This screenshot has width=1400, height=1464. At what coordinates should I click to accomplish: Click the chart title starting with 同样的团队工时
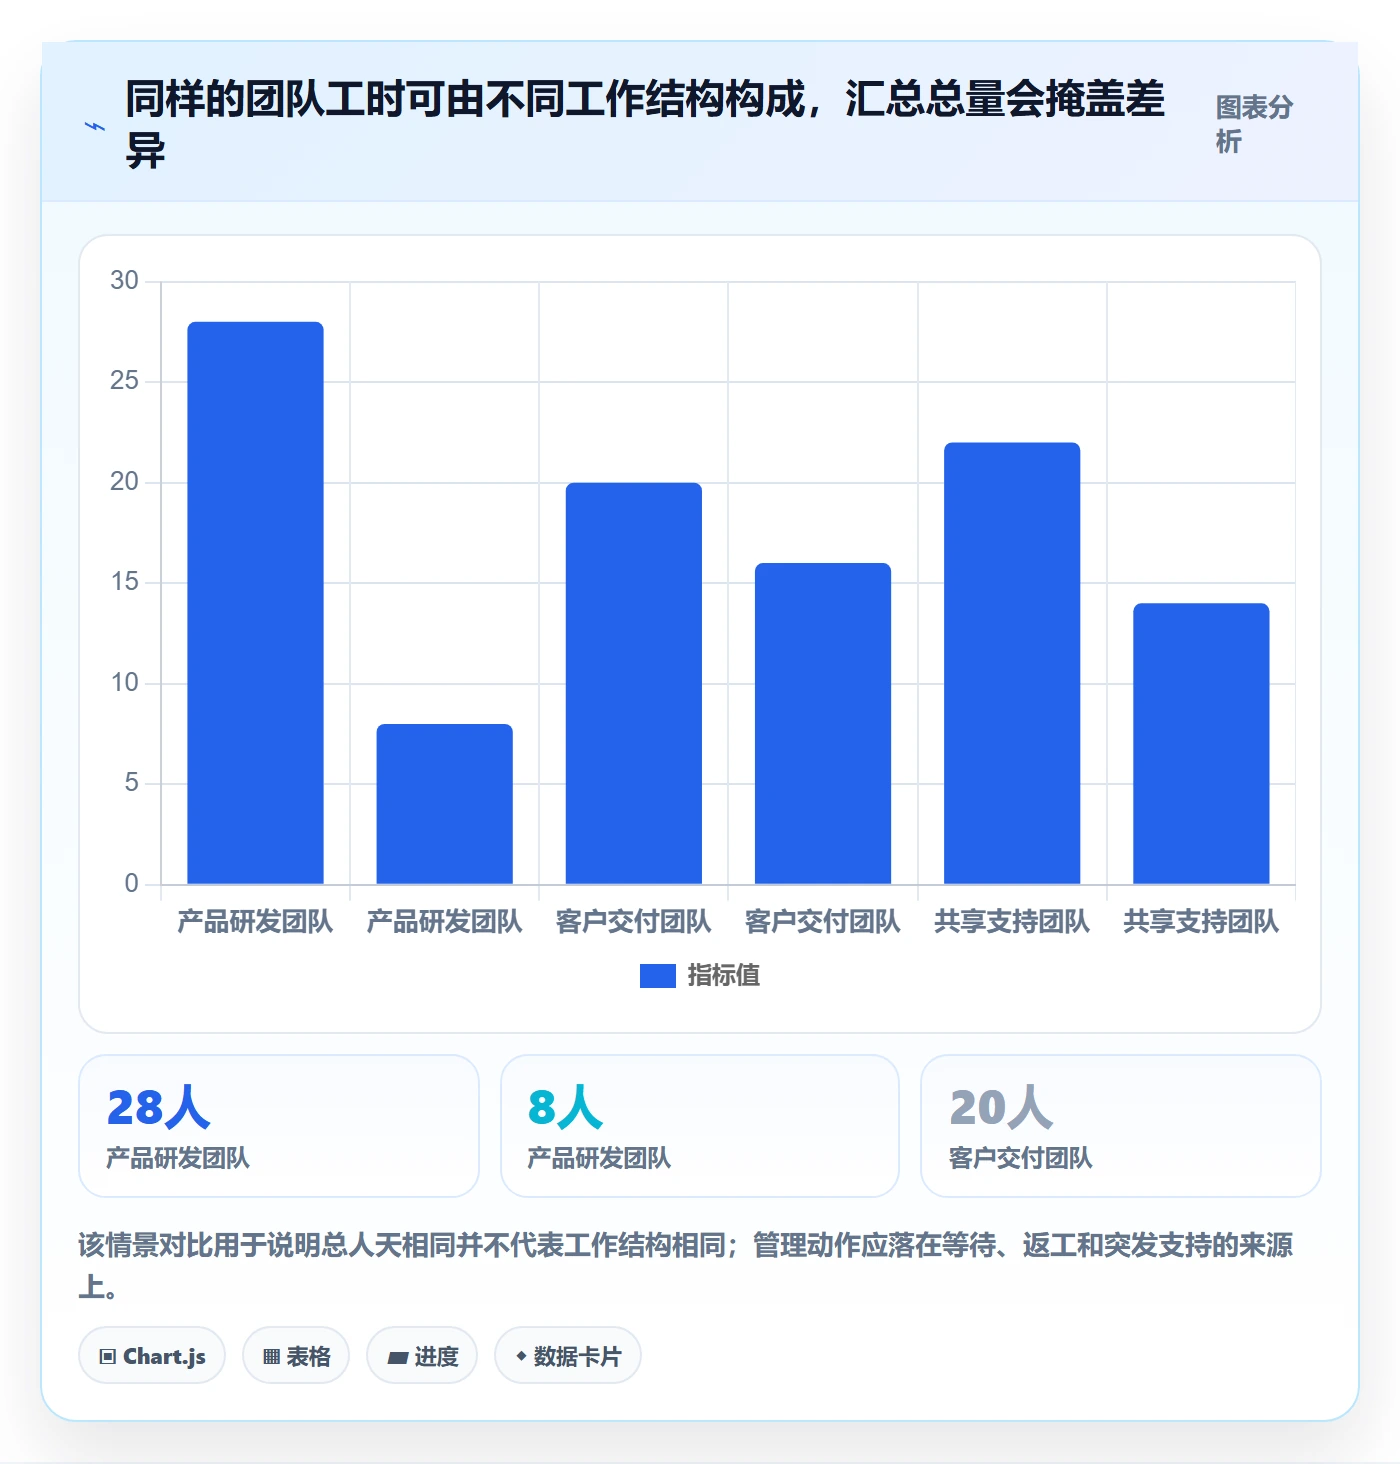(645, 125)
